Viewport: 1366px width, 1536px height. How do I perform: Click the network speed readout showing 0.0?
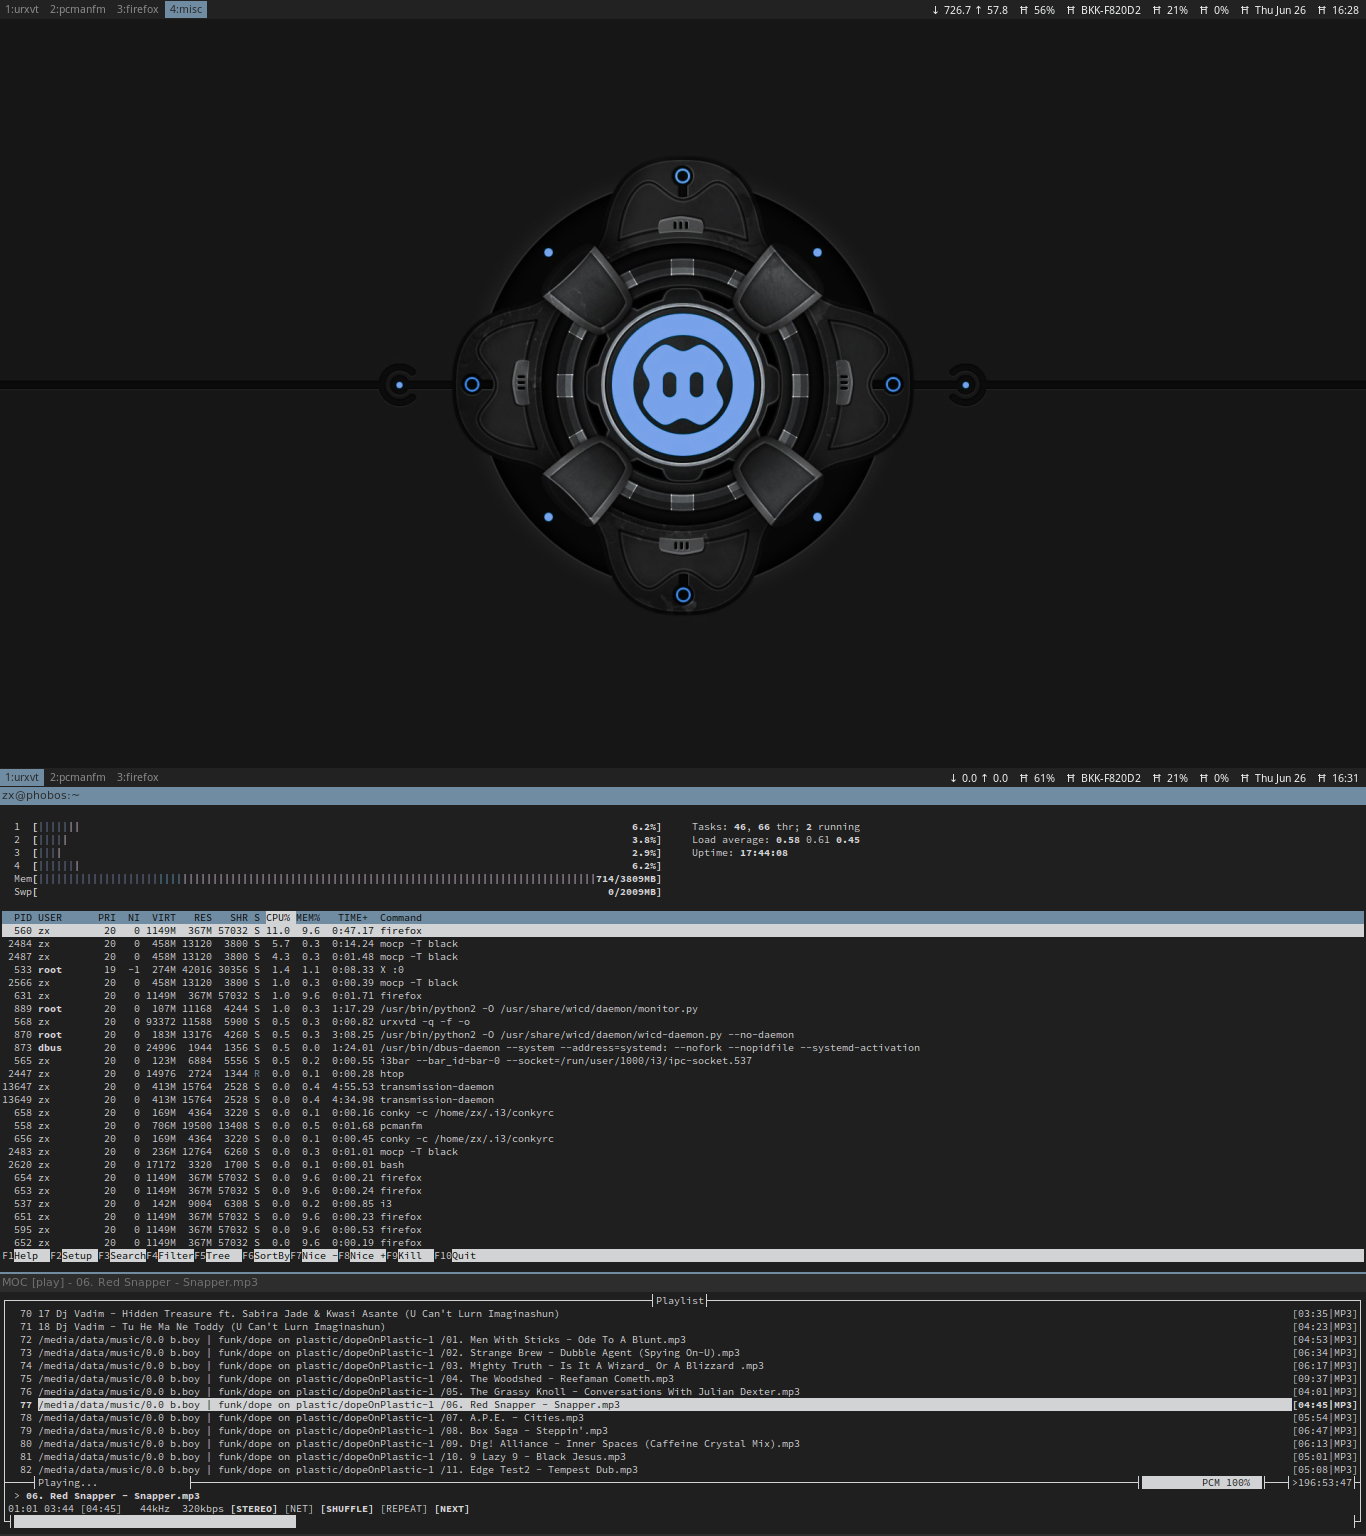coord(978,778)
